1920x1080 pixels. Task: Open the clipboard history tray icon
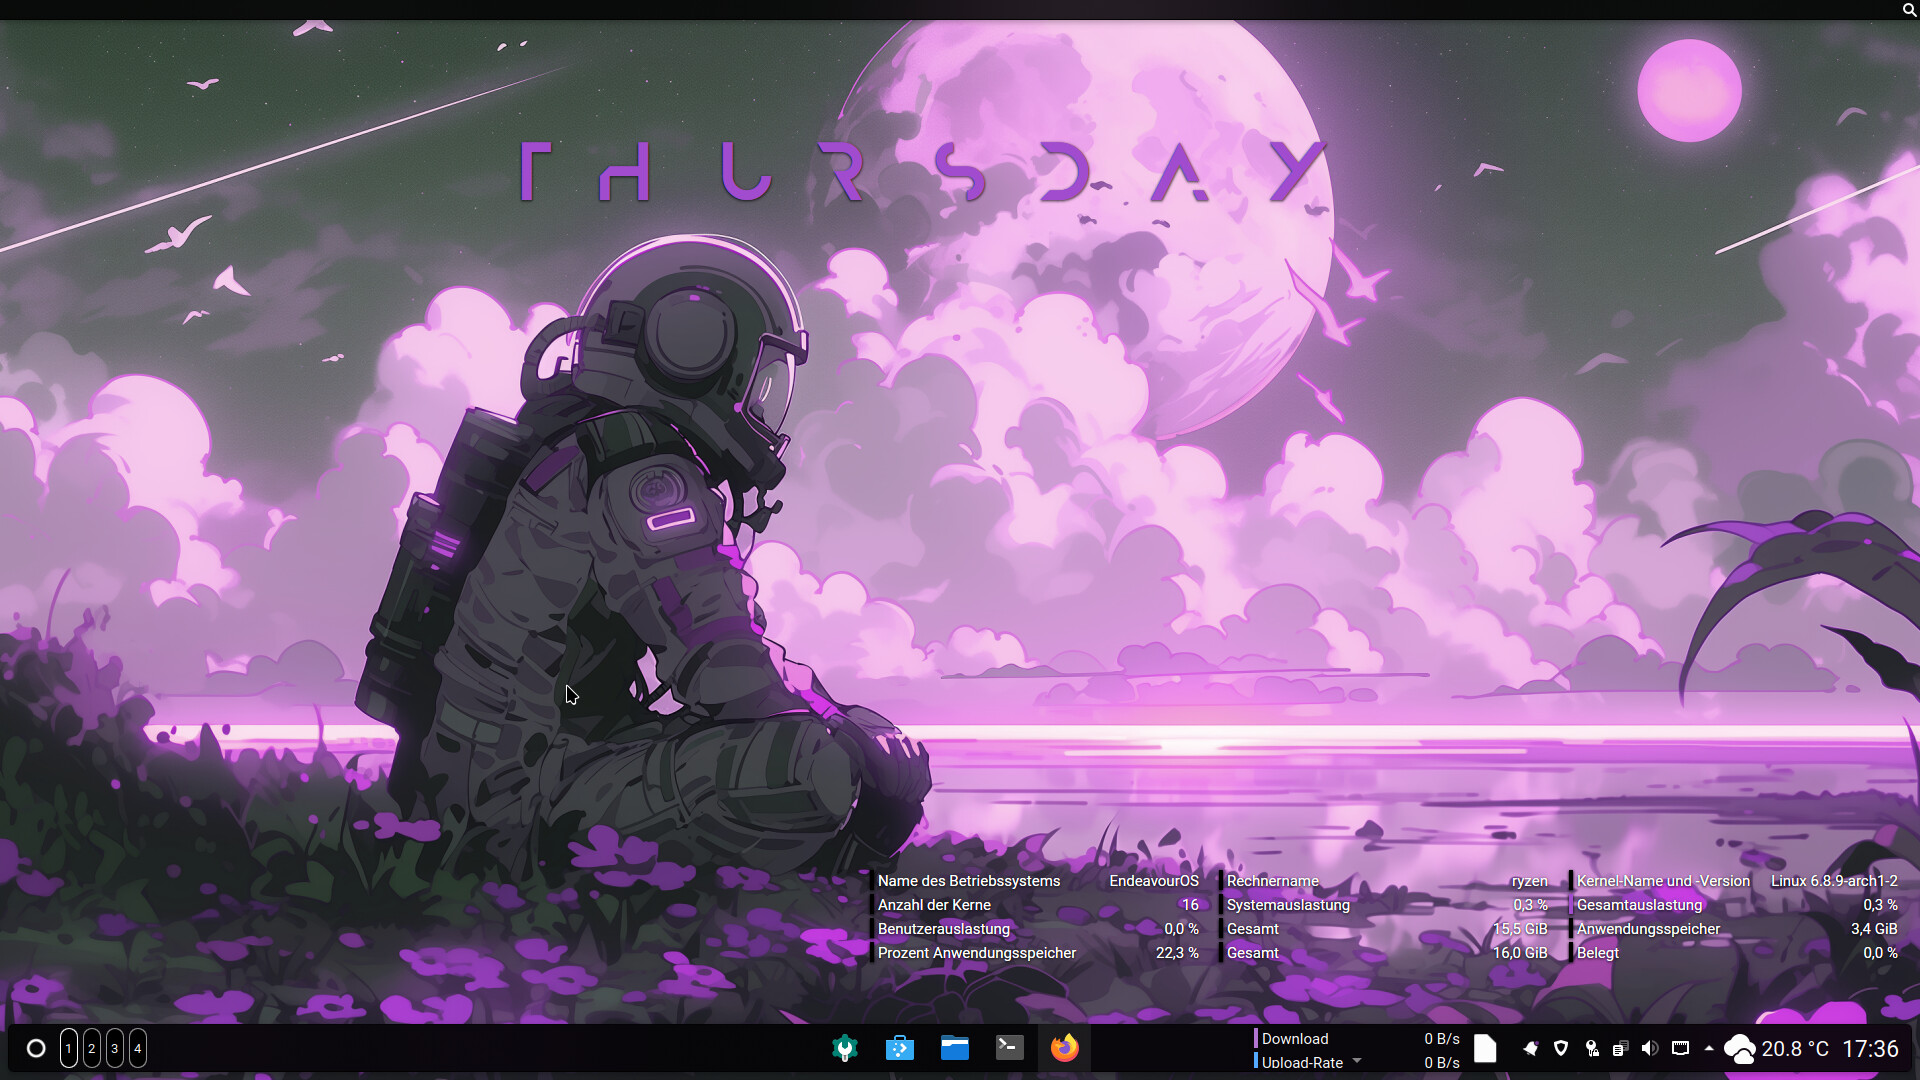click(x=1620, y=1048)
